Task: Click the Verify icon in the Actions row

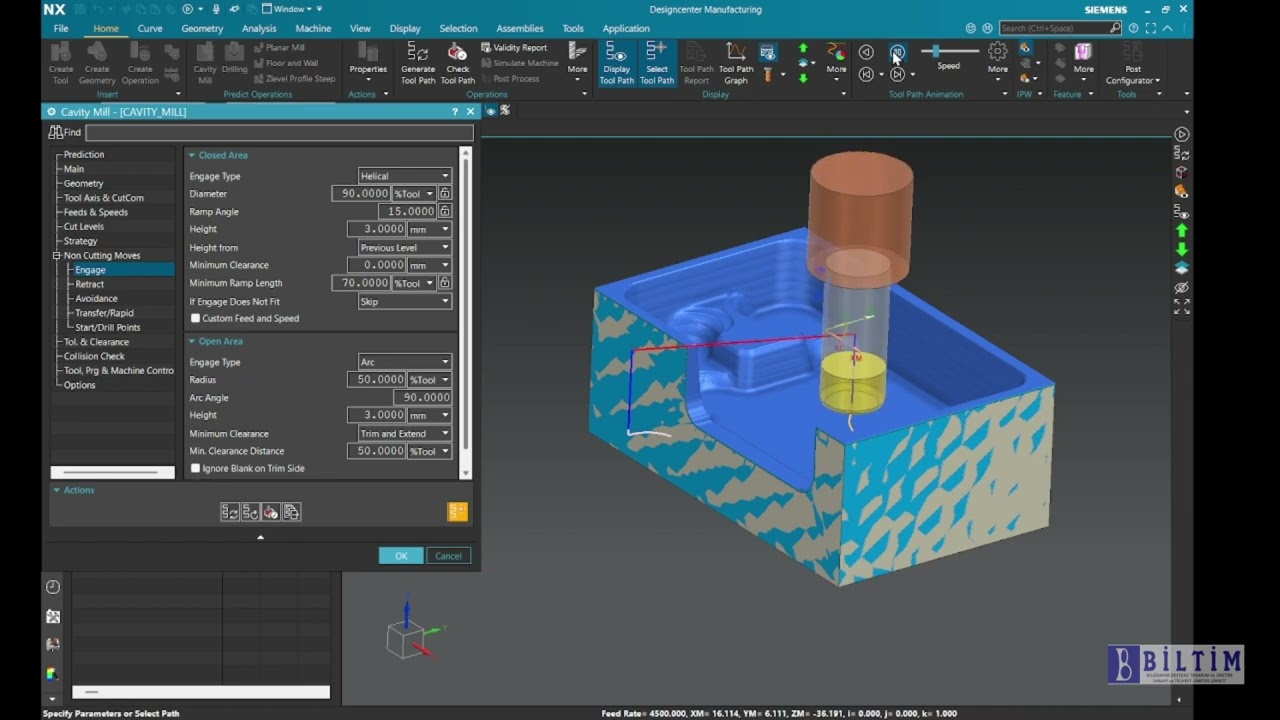Action: 270,512
